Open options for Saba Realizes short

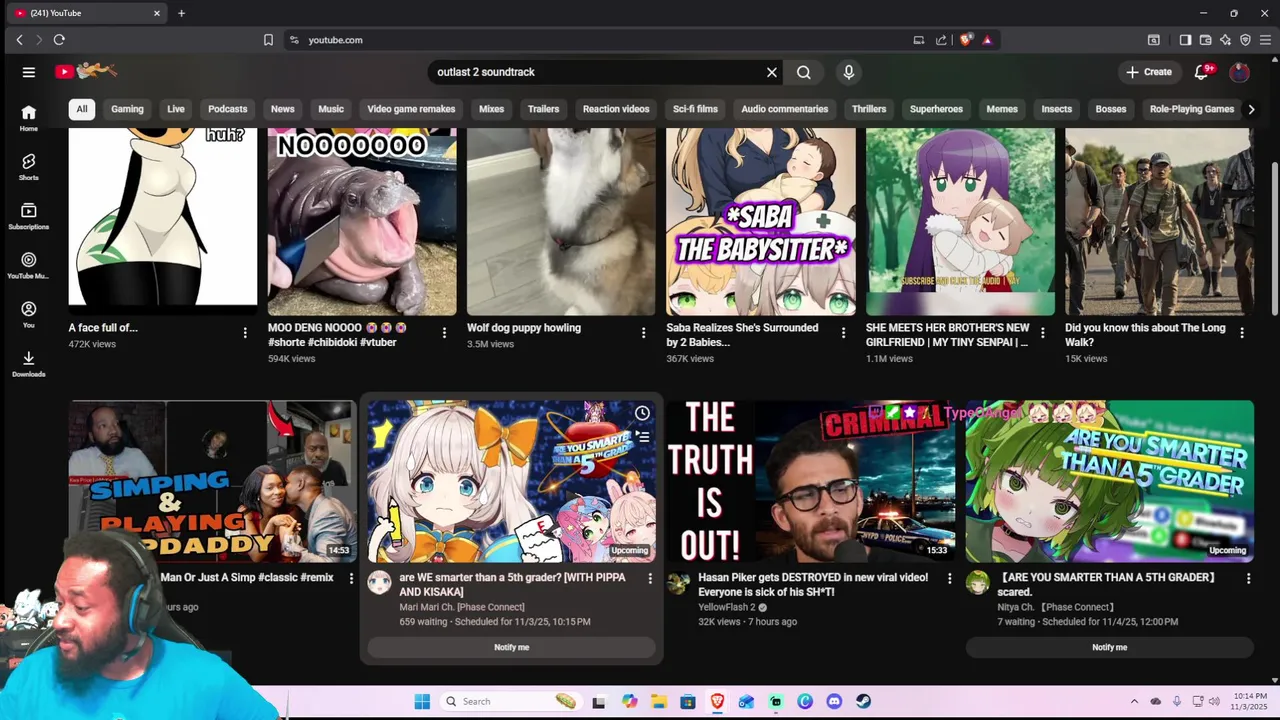click(843, 333)
